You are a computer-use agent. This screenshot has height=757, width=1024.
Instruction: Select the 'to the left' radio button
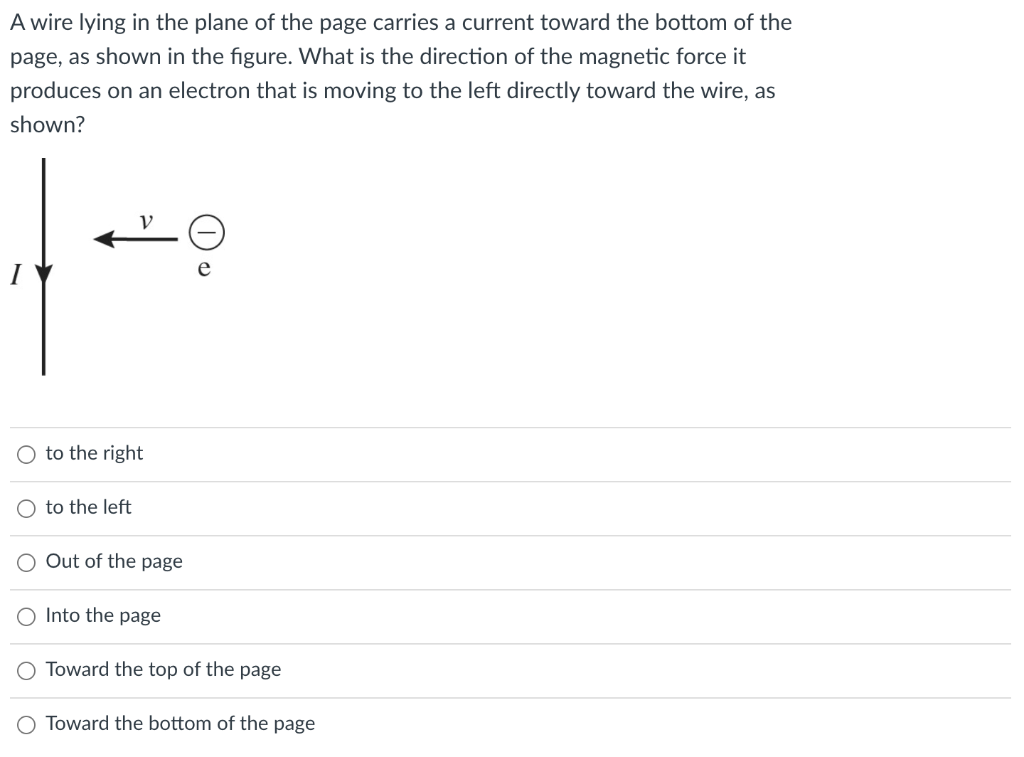click(x=26, y=508)
